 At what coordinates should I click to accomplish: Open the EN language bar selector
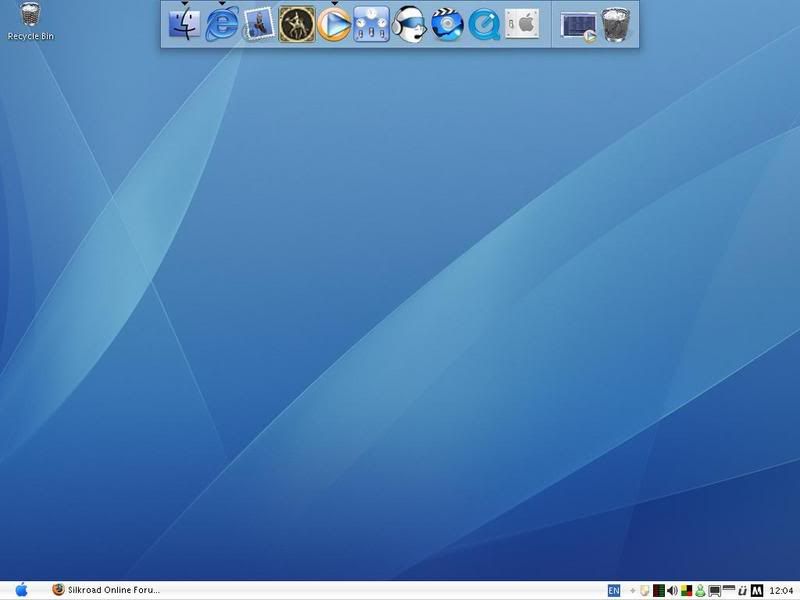pyautogui.click(x=614, y=590)
